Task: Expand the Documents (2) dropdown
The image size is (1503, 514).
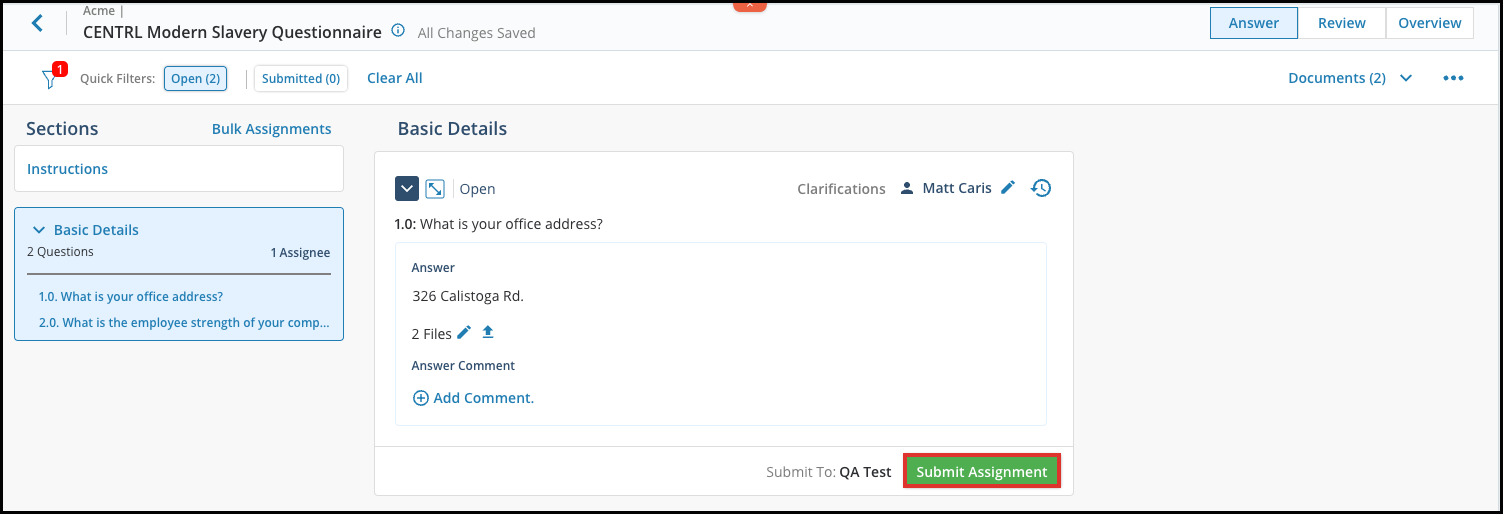Action: tap(1350, 78)
